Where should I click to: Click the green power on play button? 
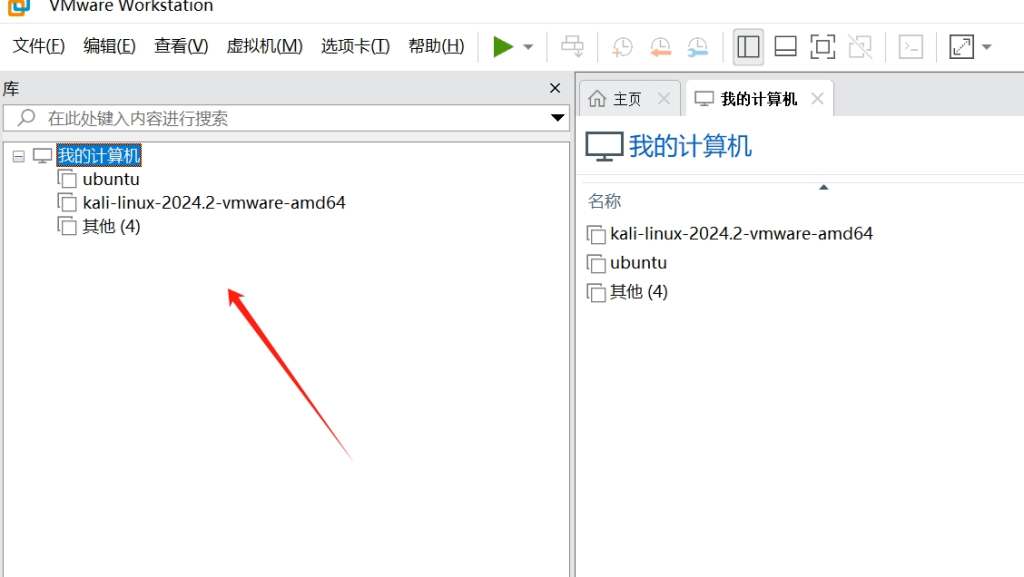click(503, 46)
